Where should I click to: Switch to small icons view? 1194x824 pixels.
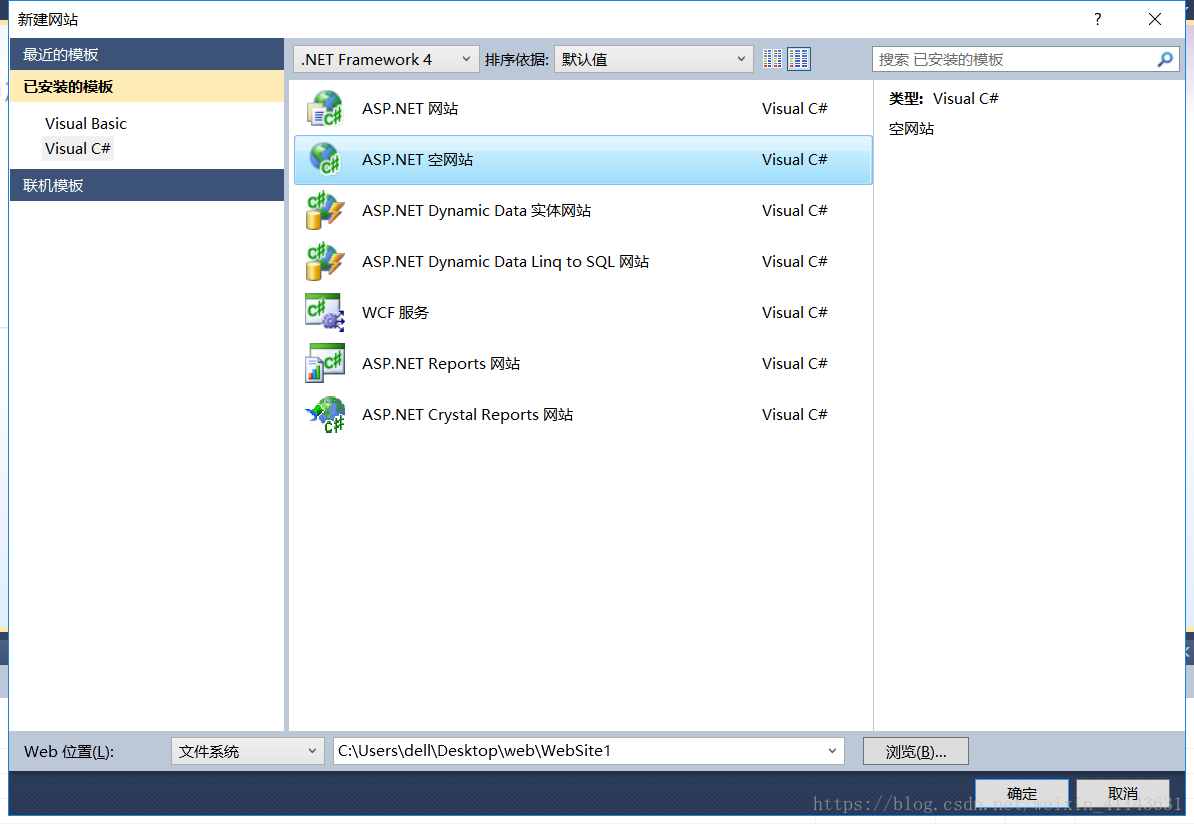pyautogui.click(x=772, y=59)
